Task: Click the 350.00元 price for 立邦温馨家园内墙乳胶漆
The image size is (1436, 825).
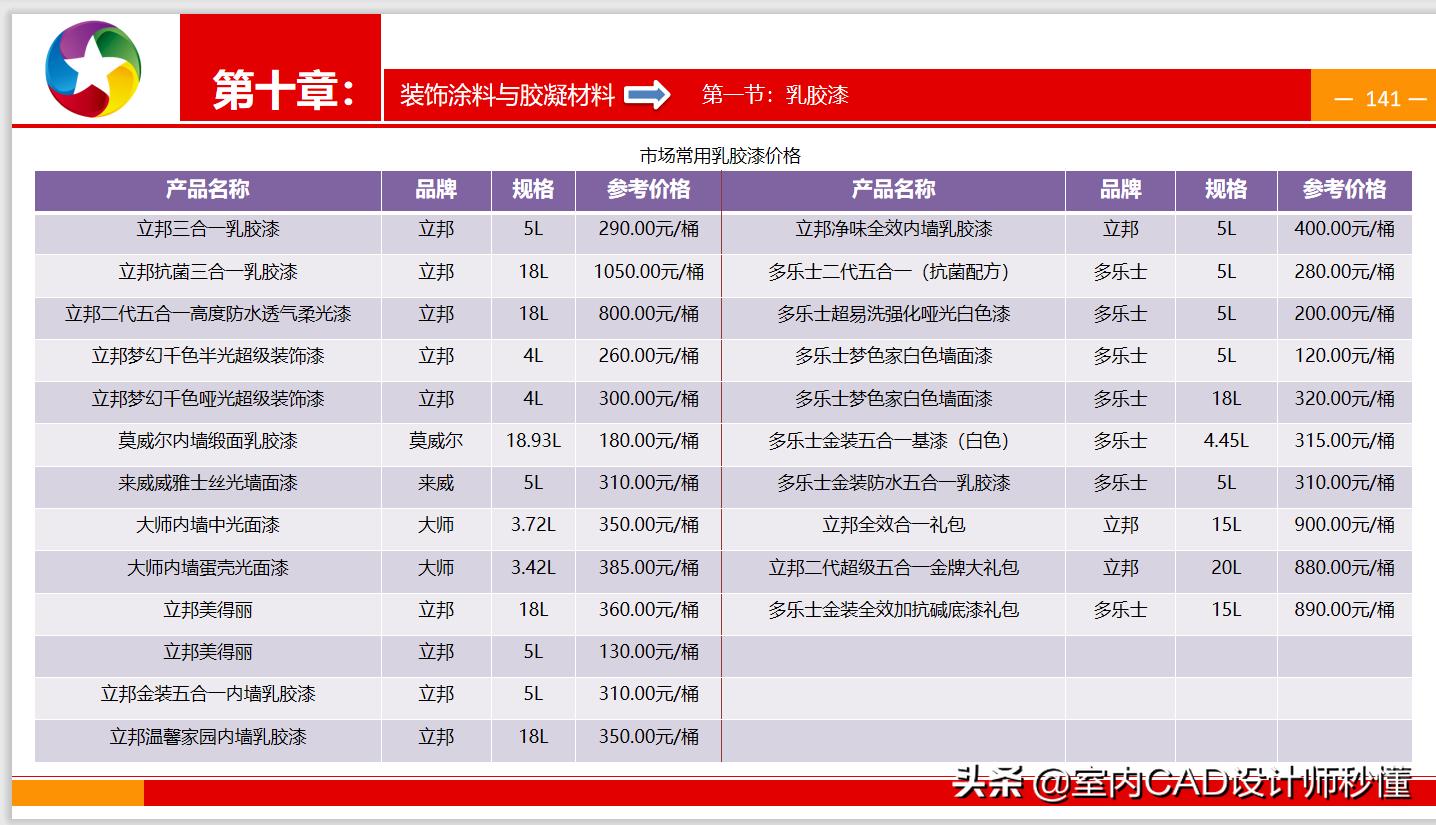Action: click(648, 736)
